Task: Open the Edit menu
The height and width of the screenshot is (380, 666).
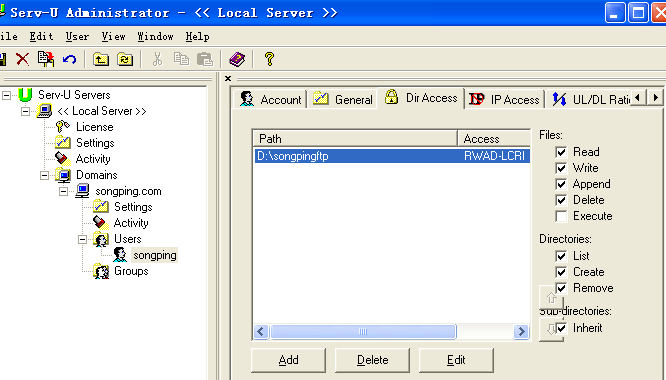Action: click(x=41, y=37)
